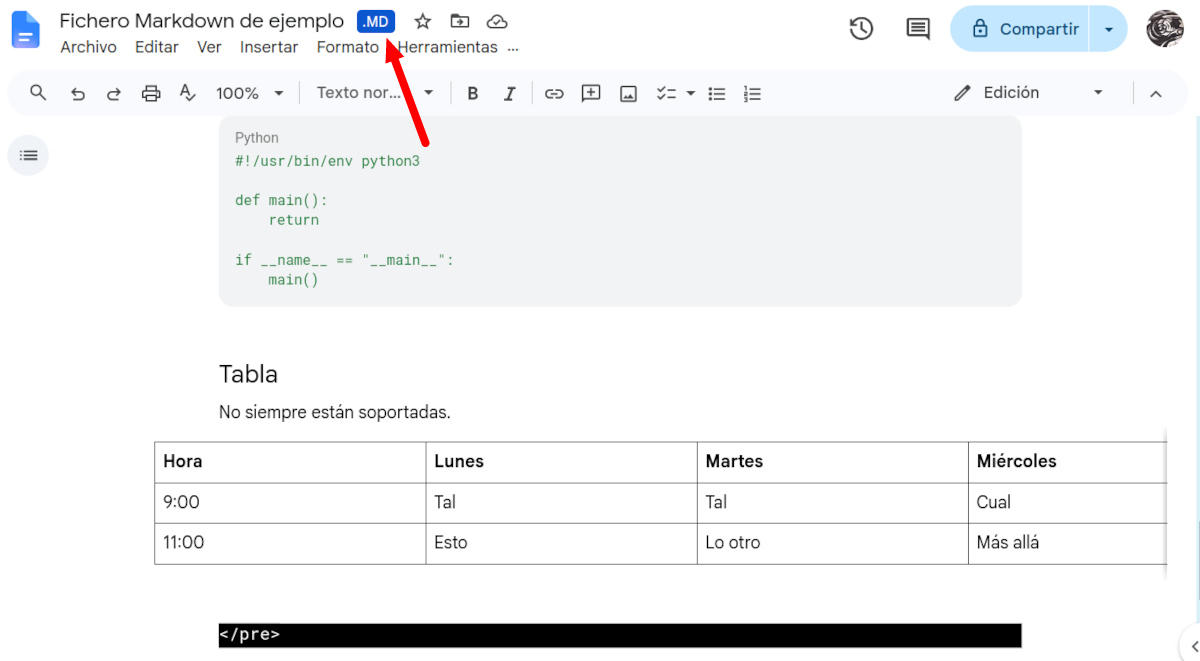
Task: Undo the last action
Action: coord(77,93)
